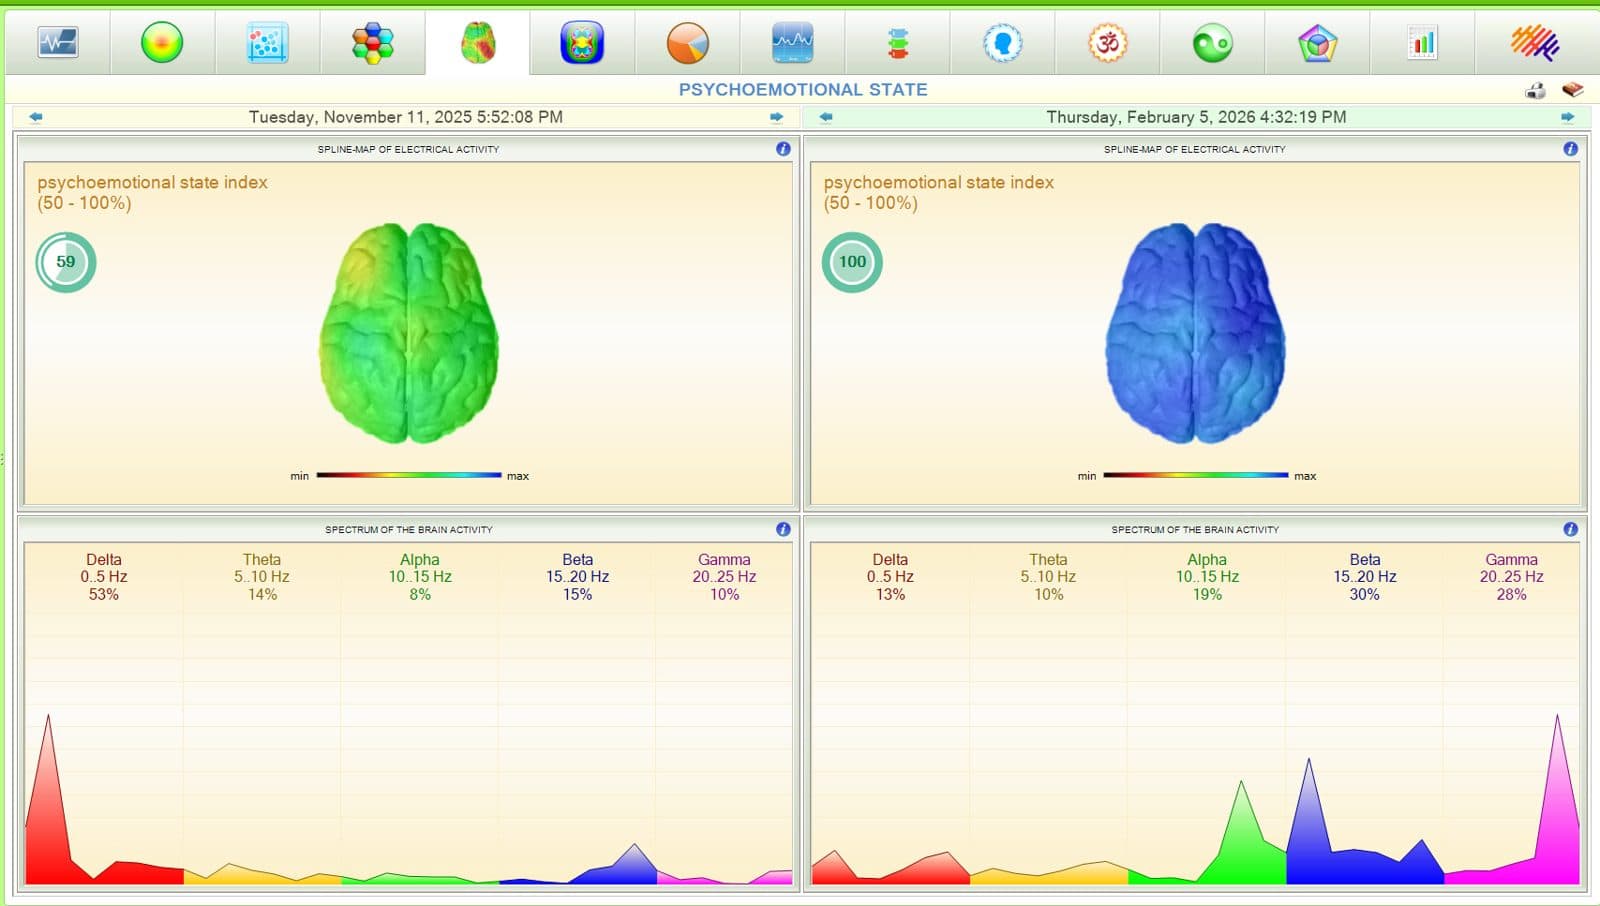Viewport: 1600px width, 906px height.
Task: Open the colored hexagon cluster tab
Action: pos(373,43)
